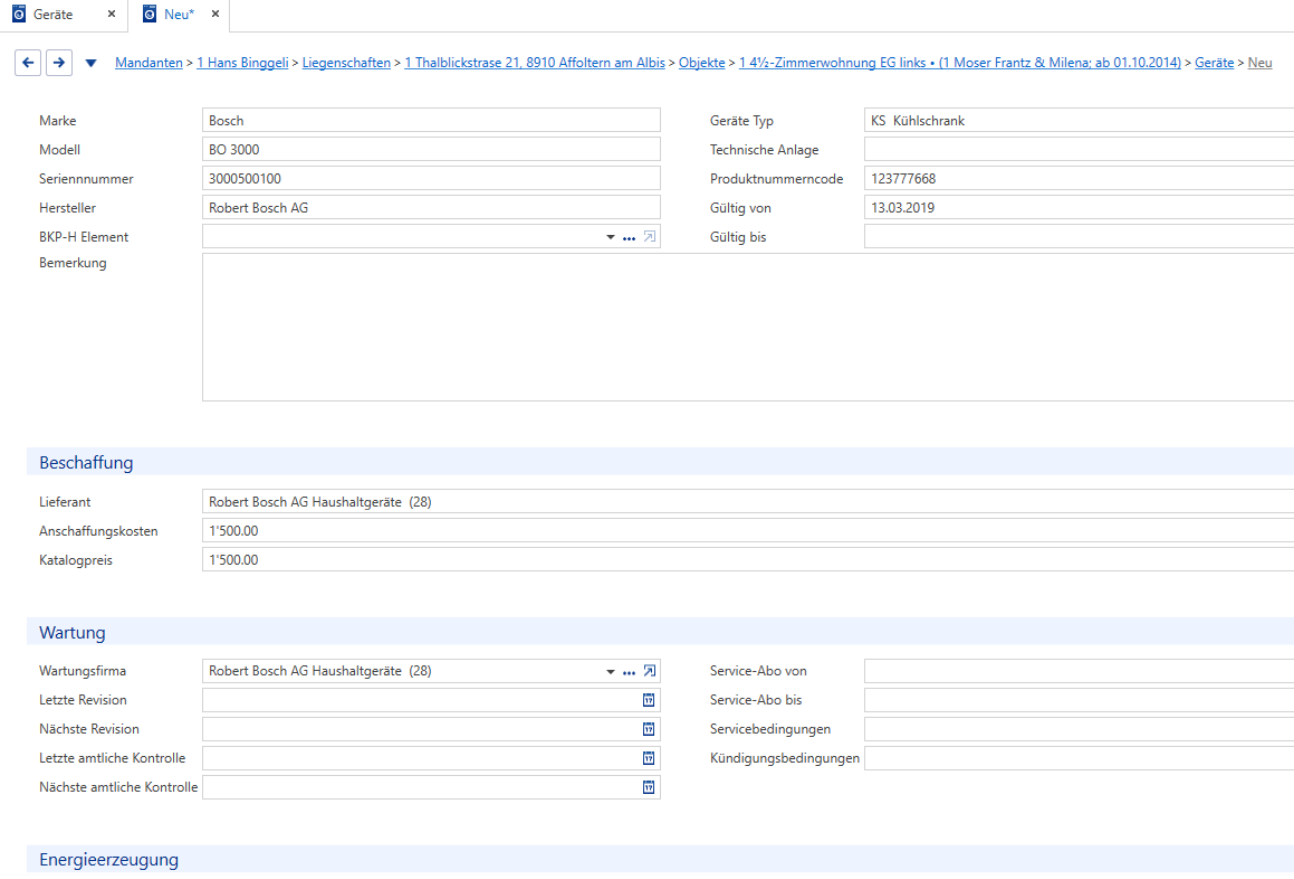1294x879 pixels.
Task: Click the Seriennnummer input field
Action: click(x=431, y=179)
